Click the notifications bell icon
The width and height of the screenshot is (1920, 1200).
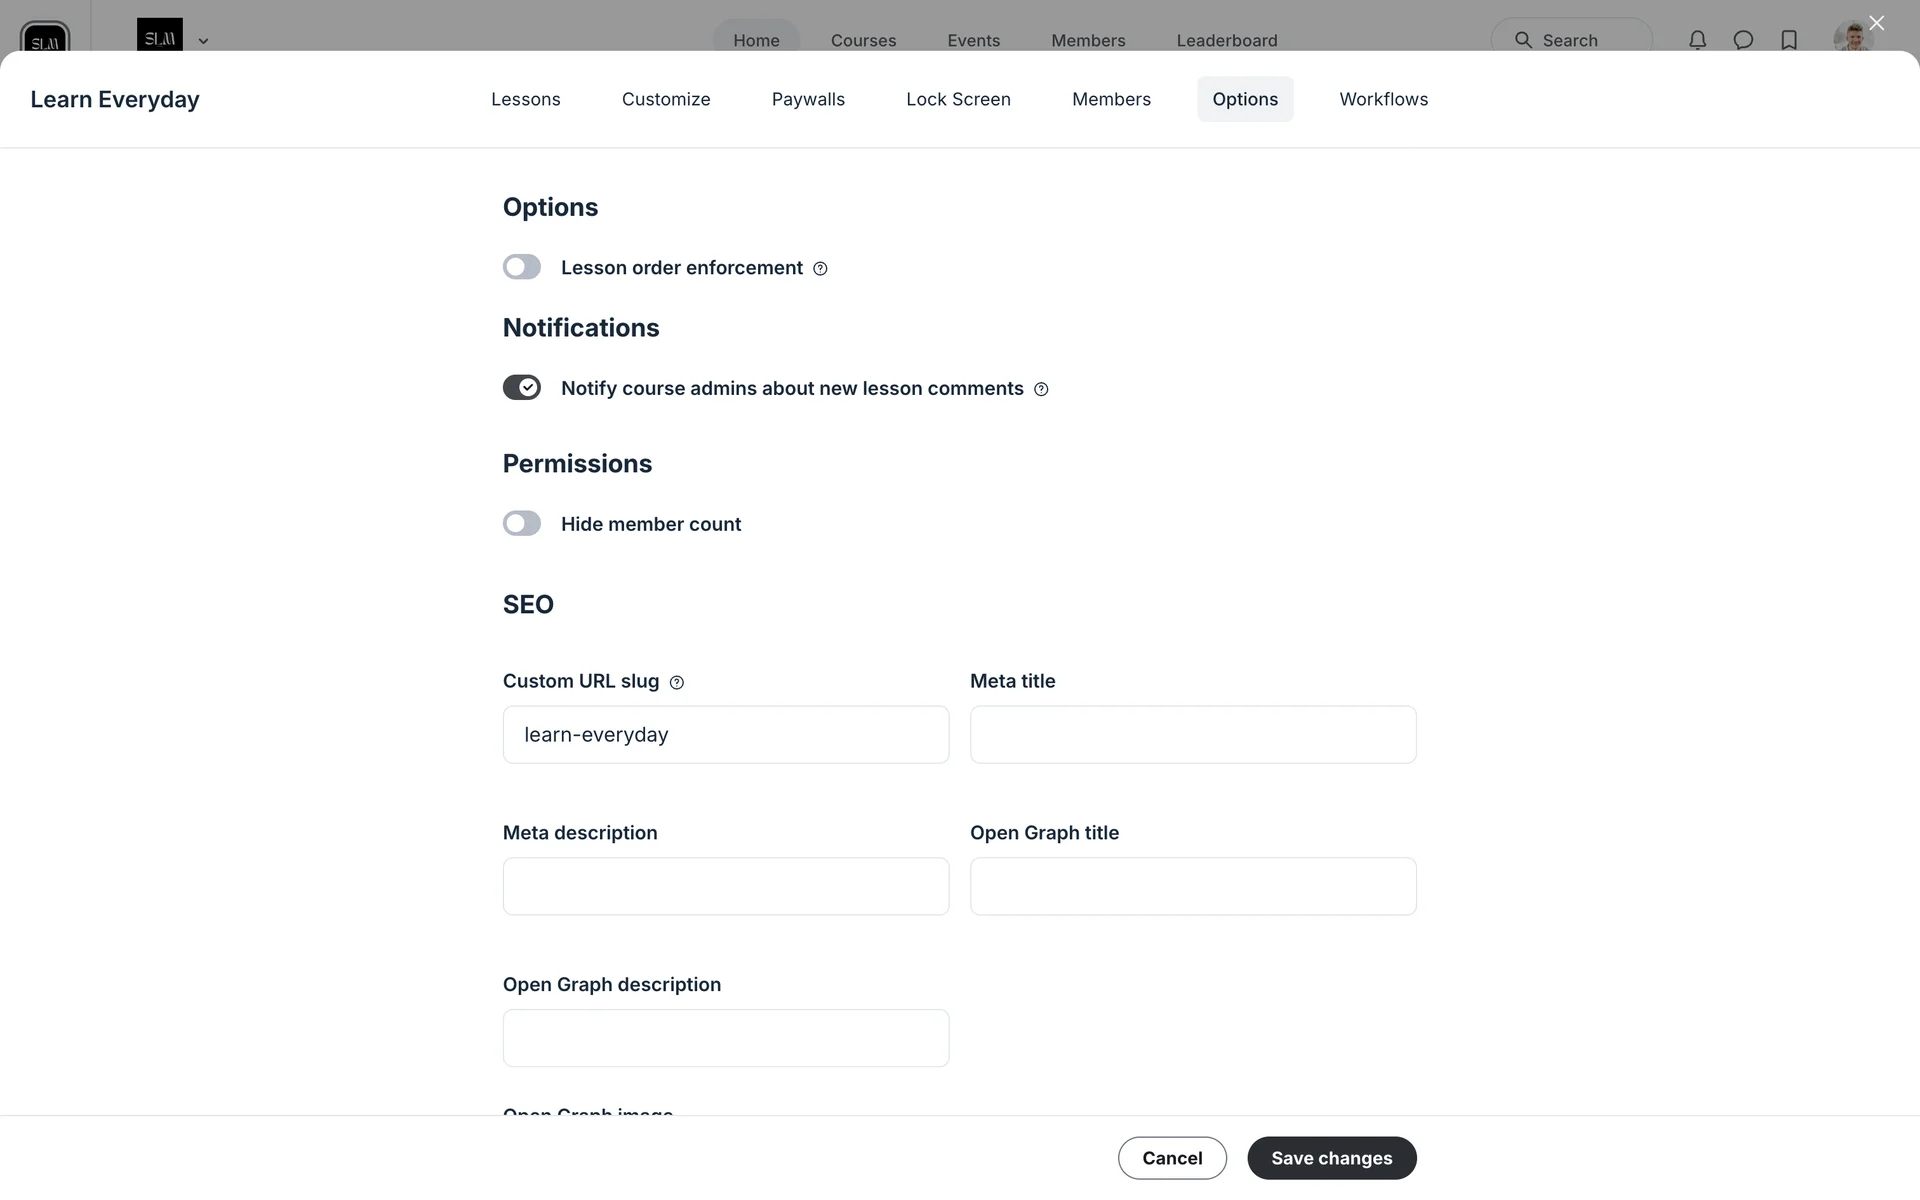pos(1697,40)
